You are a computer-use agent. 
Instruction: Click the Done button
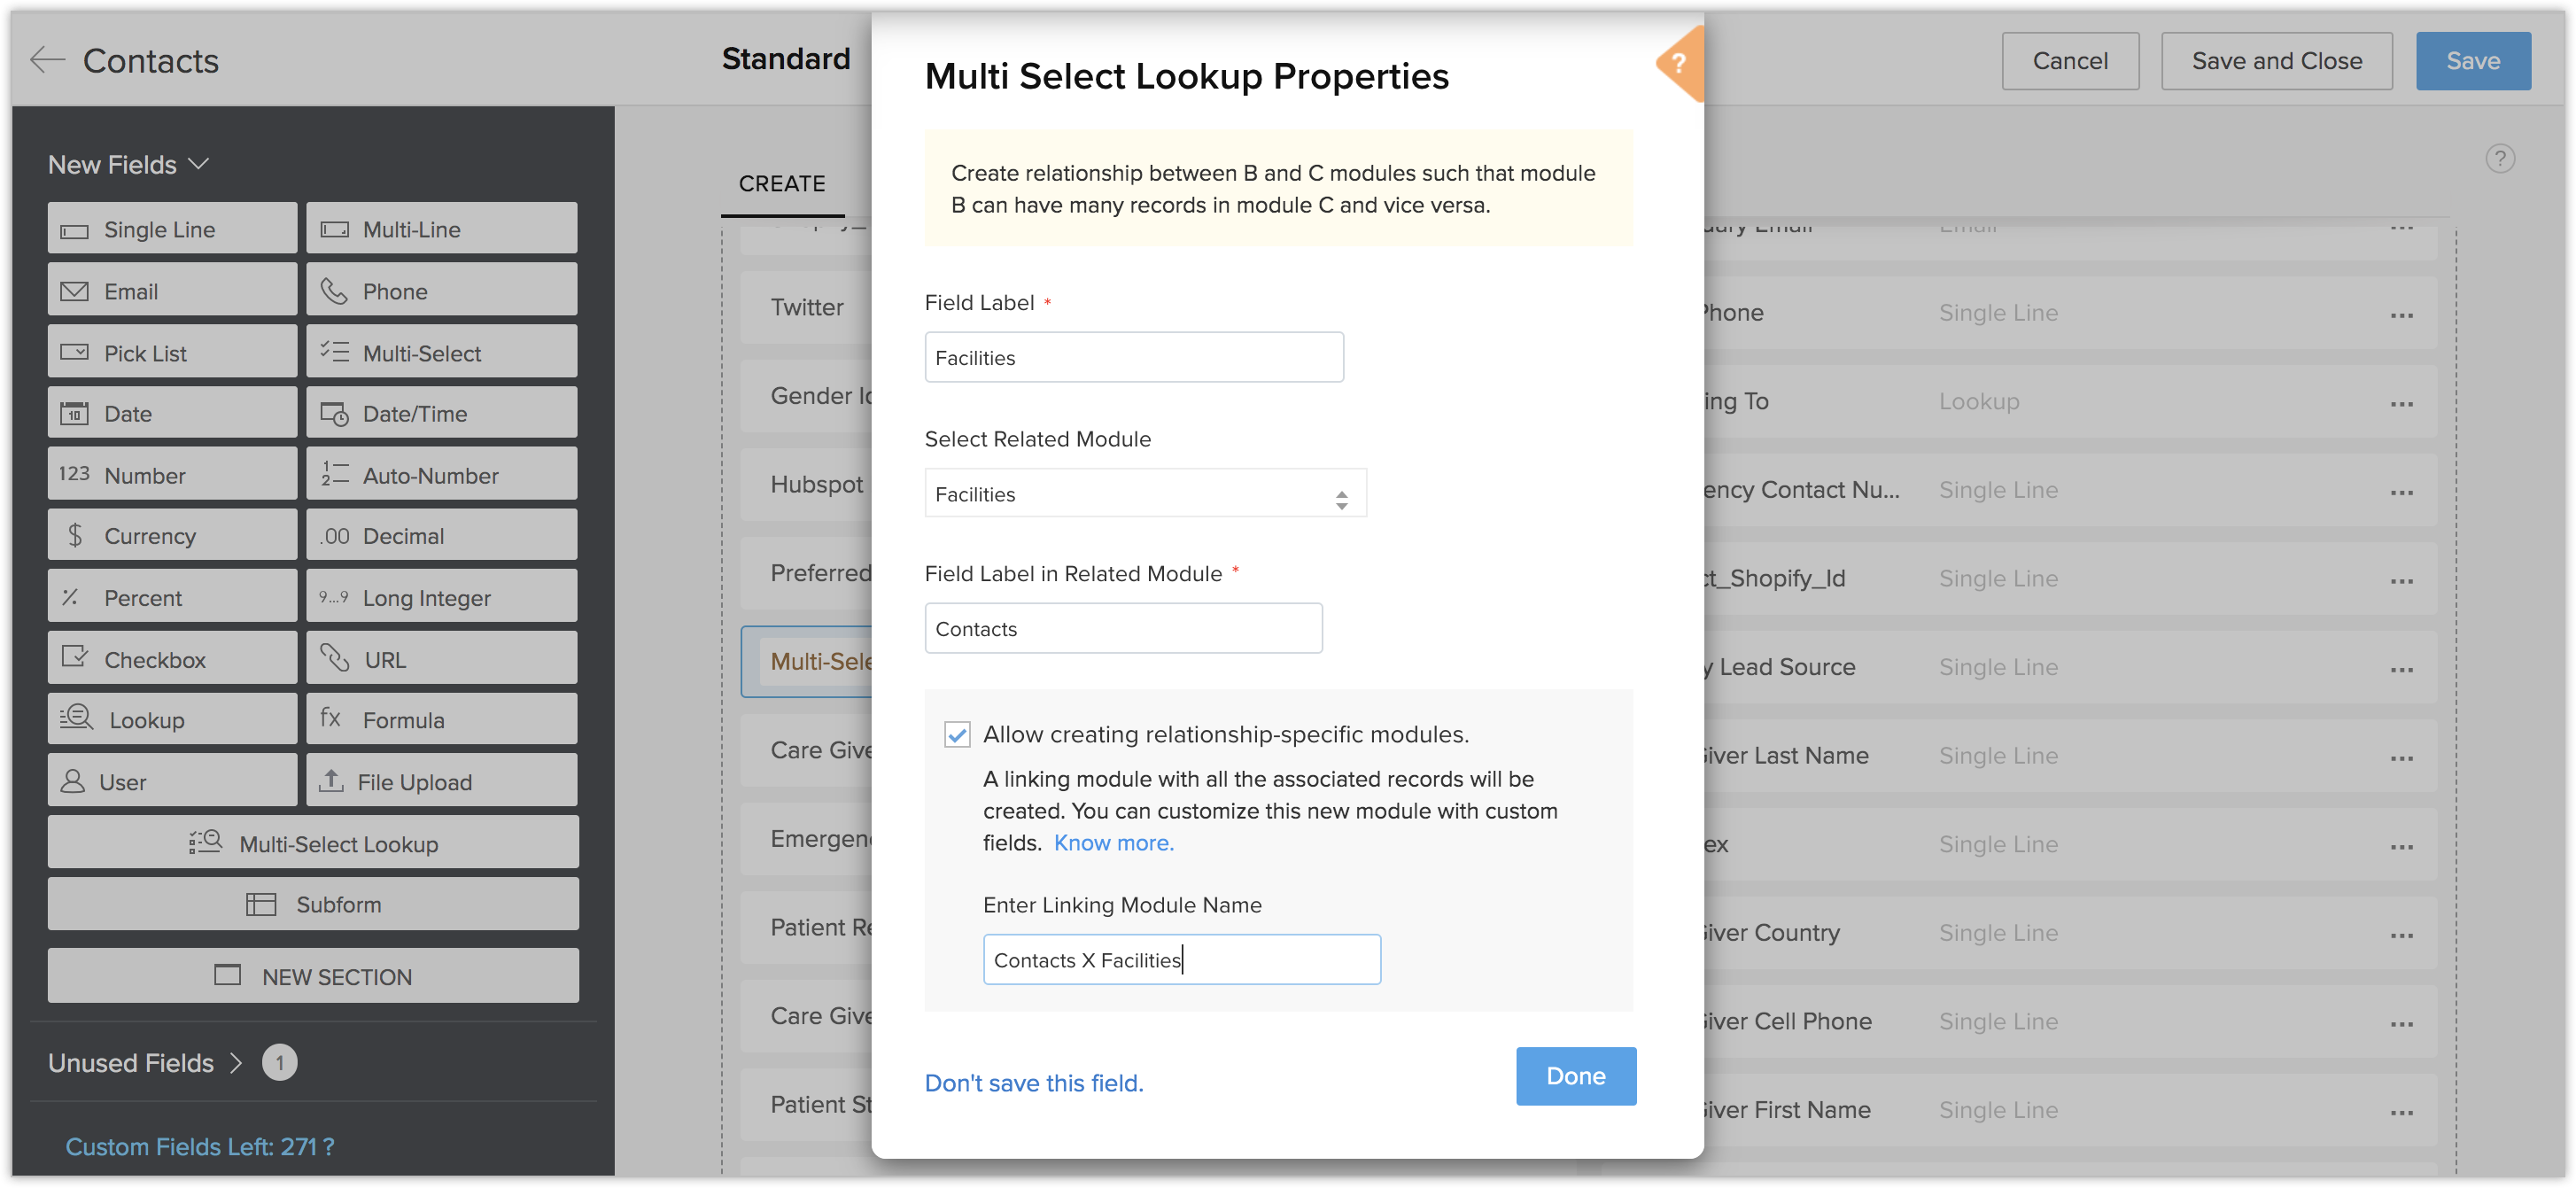click(x=1575, y=1075)
